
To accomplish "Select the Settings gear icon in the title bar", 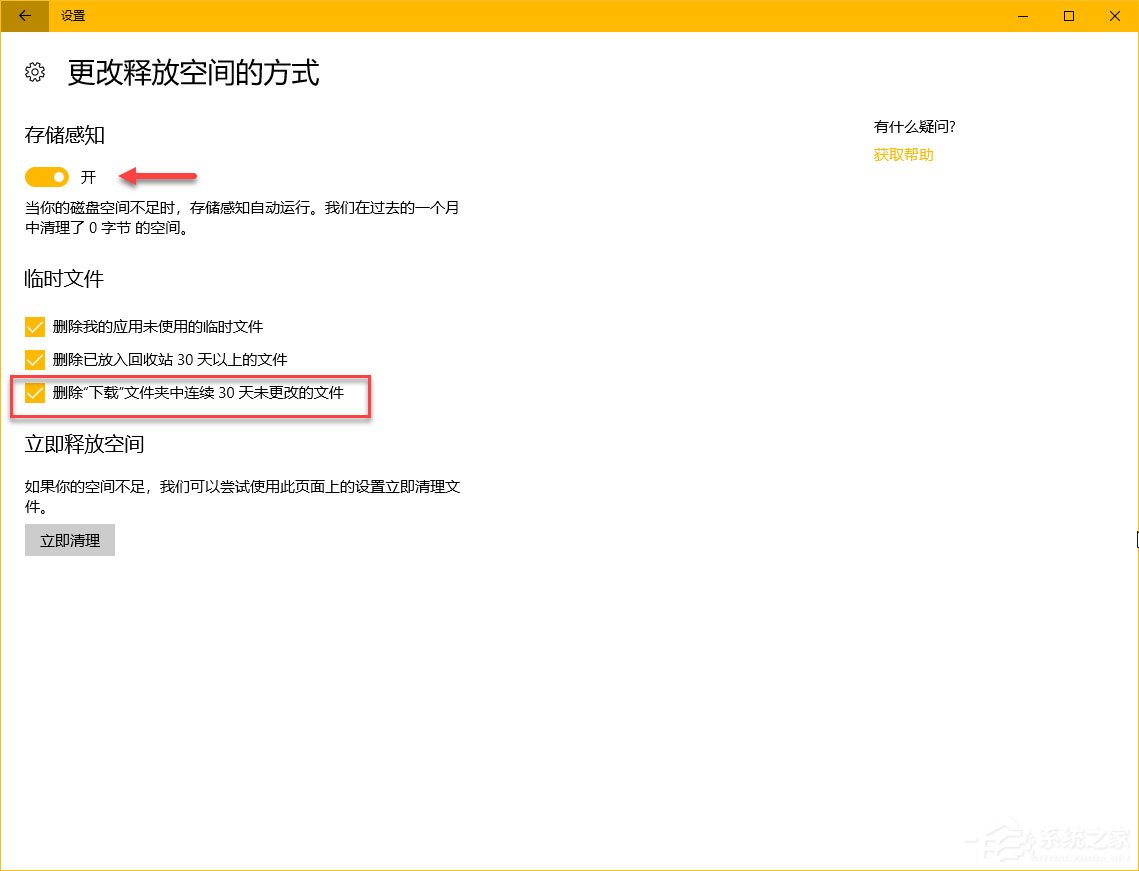I will 35,72.
